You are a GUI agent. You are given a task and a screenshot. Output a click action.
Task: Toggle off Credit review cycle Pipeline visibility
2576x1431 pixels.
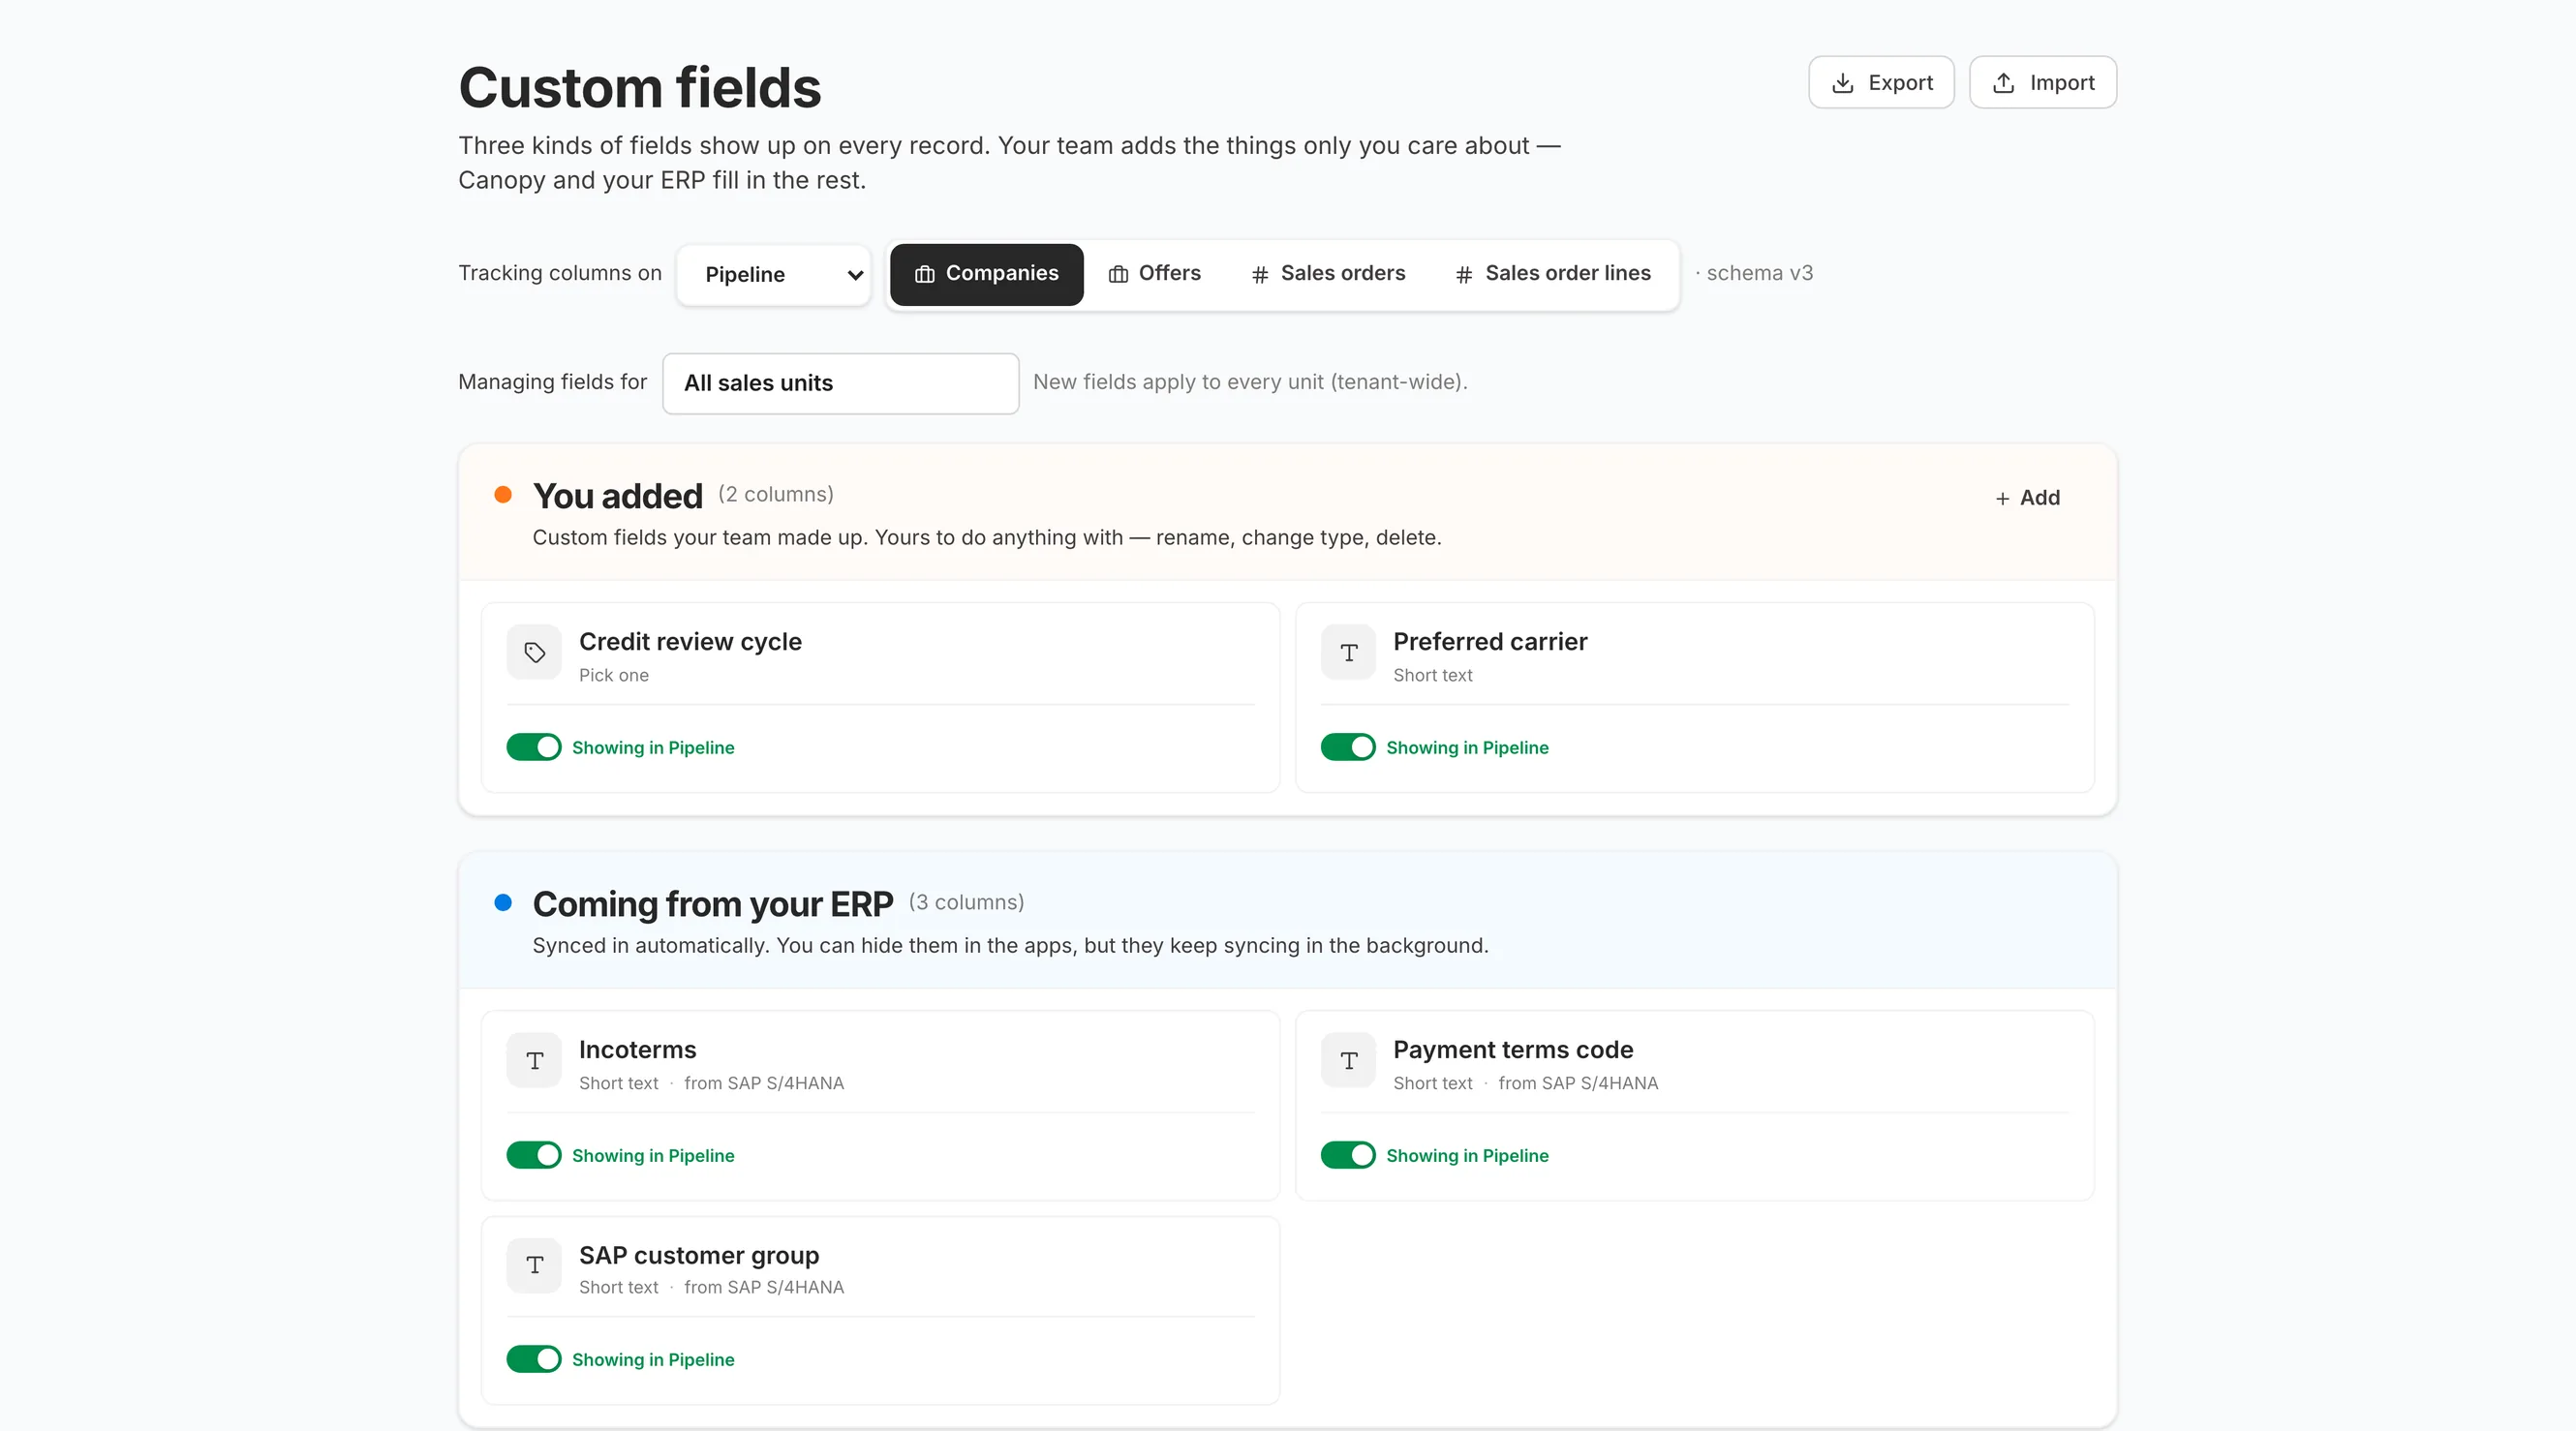point(533,747)
